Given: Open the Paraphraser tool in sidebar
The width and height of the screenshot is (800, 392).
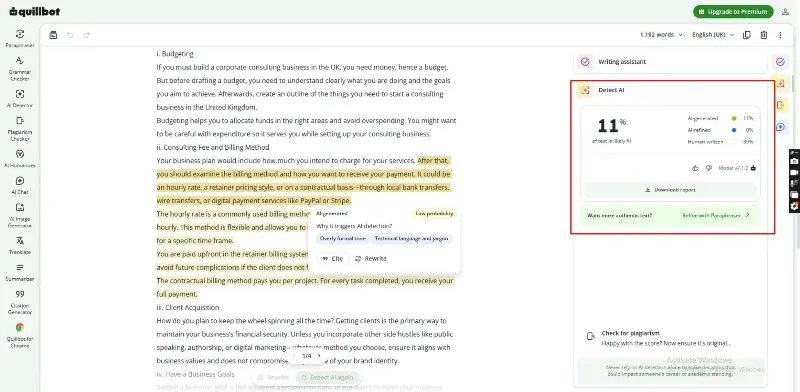Looking at the screenshot, I should pos(20,38).
